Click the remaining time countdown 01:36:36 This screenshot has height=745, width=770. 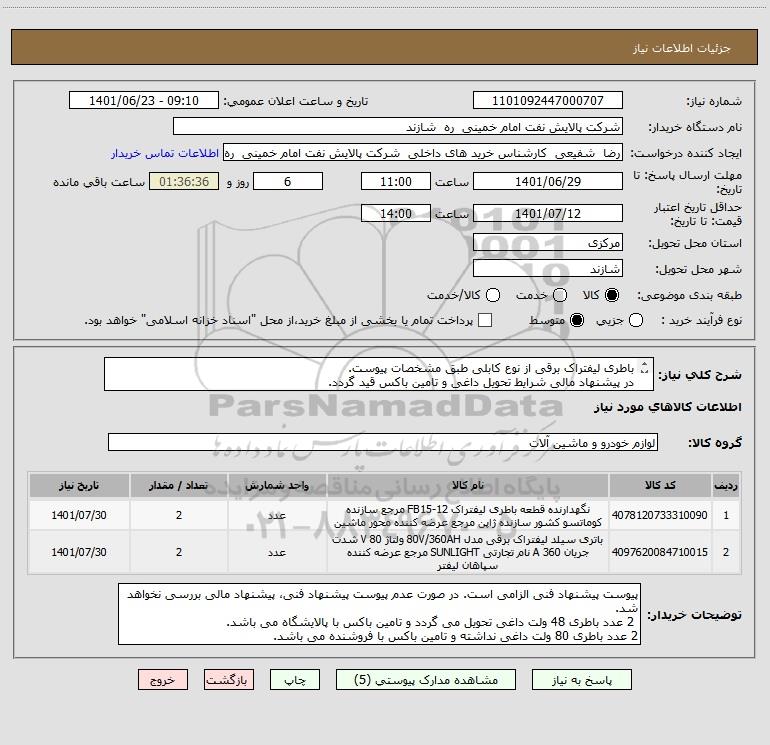coord(184,181)
